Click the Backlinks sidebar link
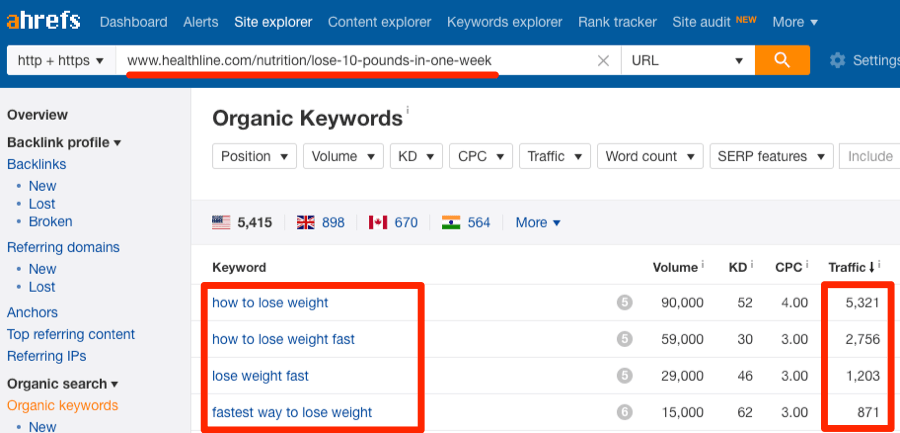Image resolution: width=900 pixels, height=433 pixels. coord(36,164)
